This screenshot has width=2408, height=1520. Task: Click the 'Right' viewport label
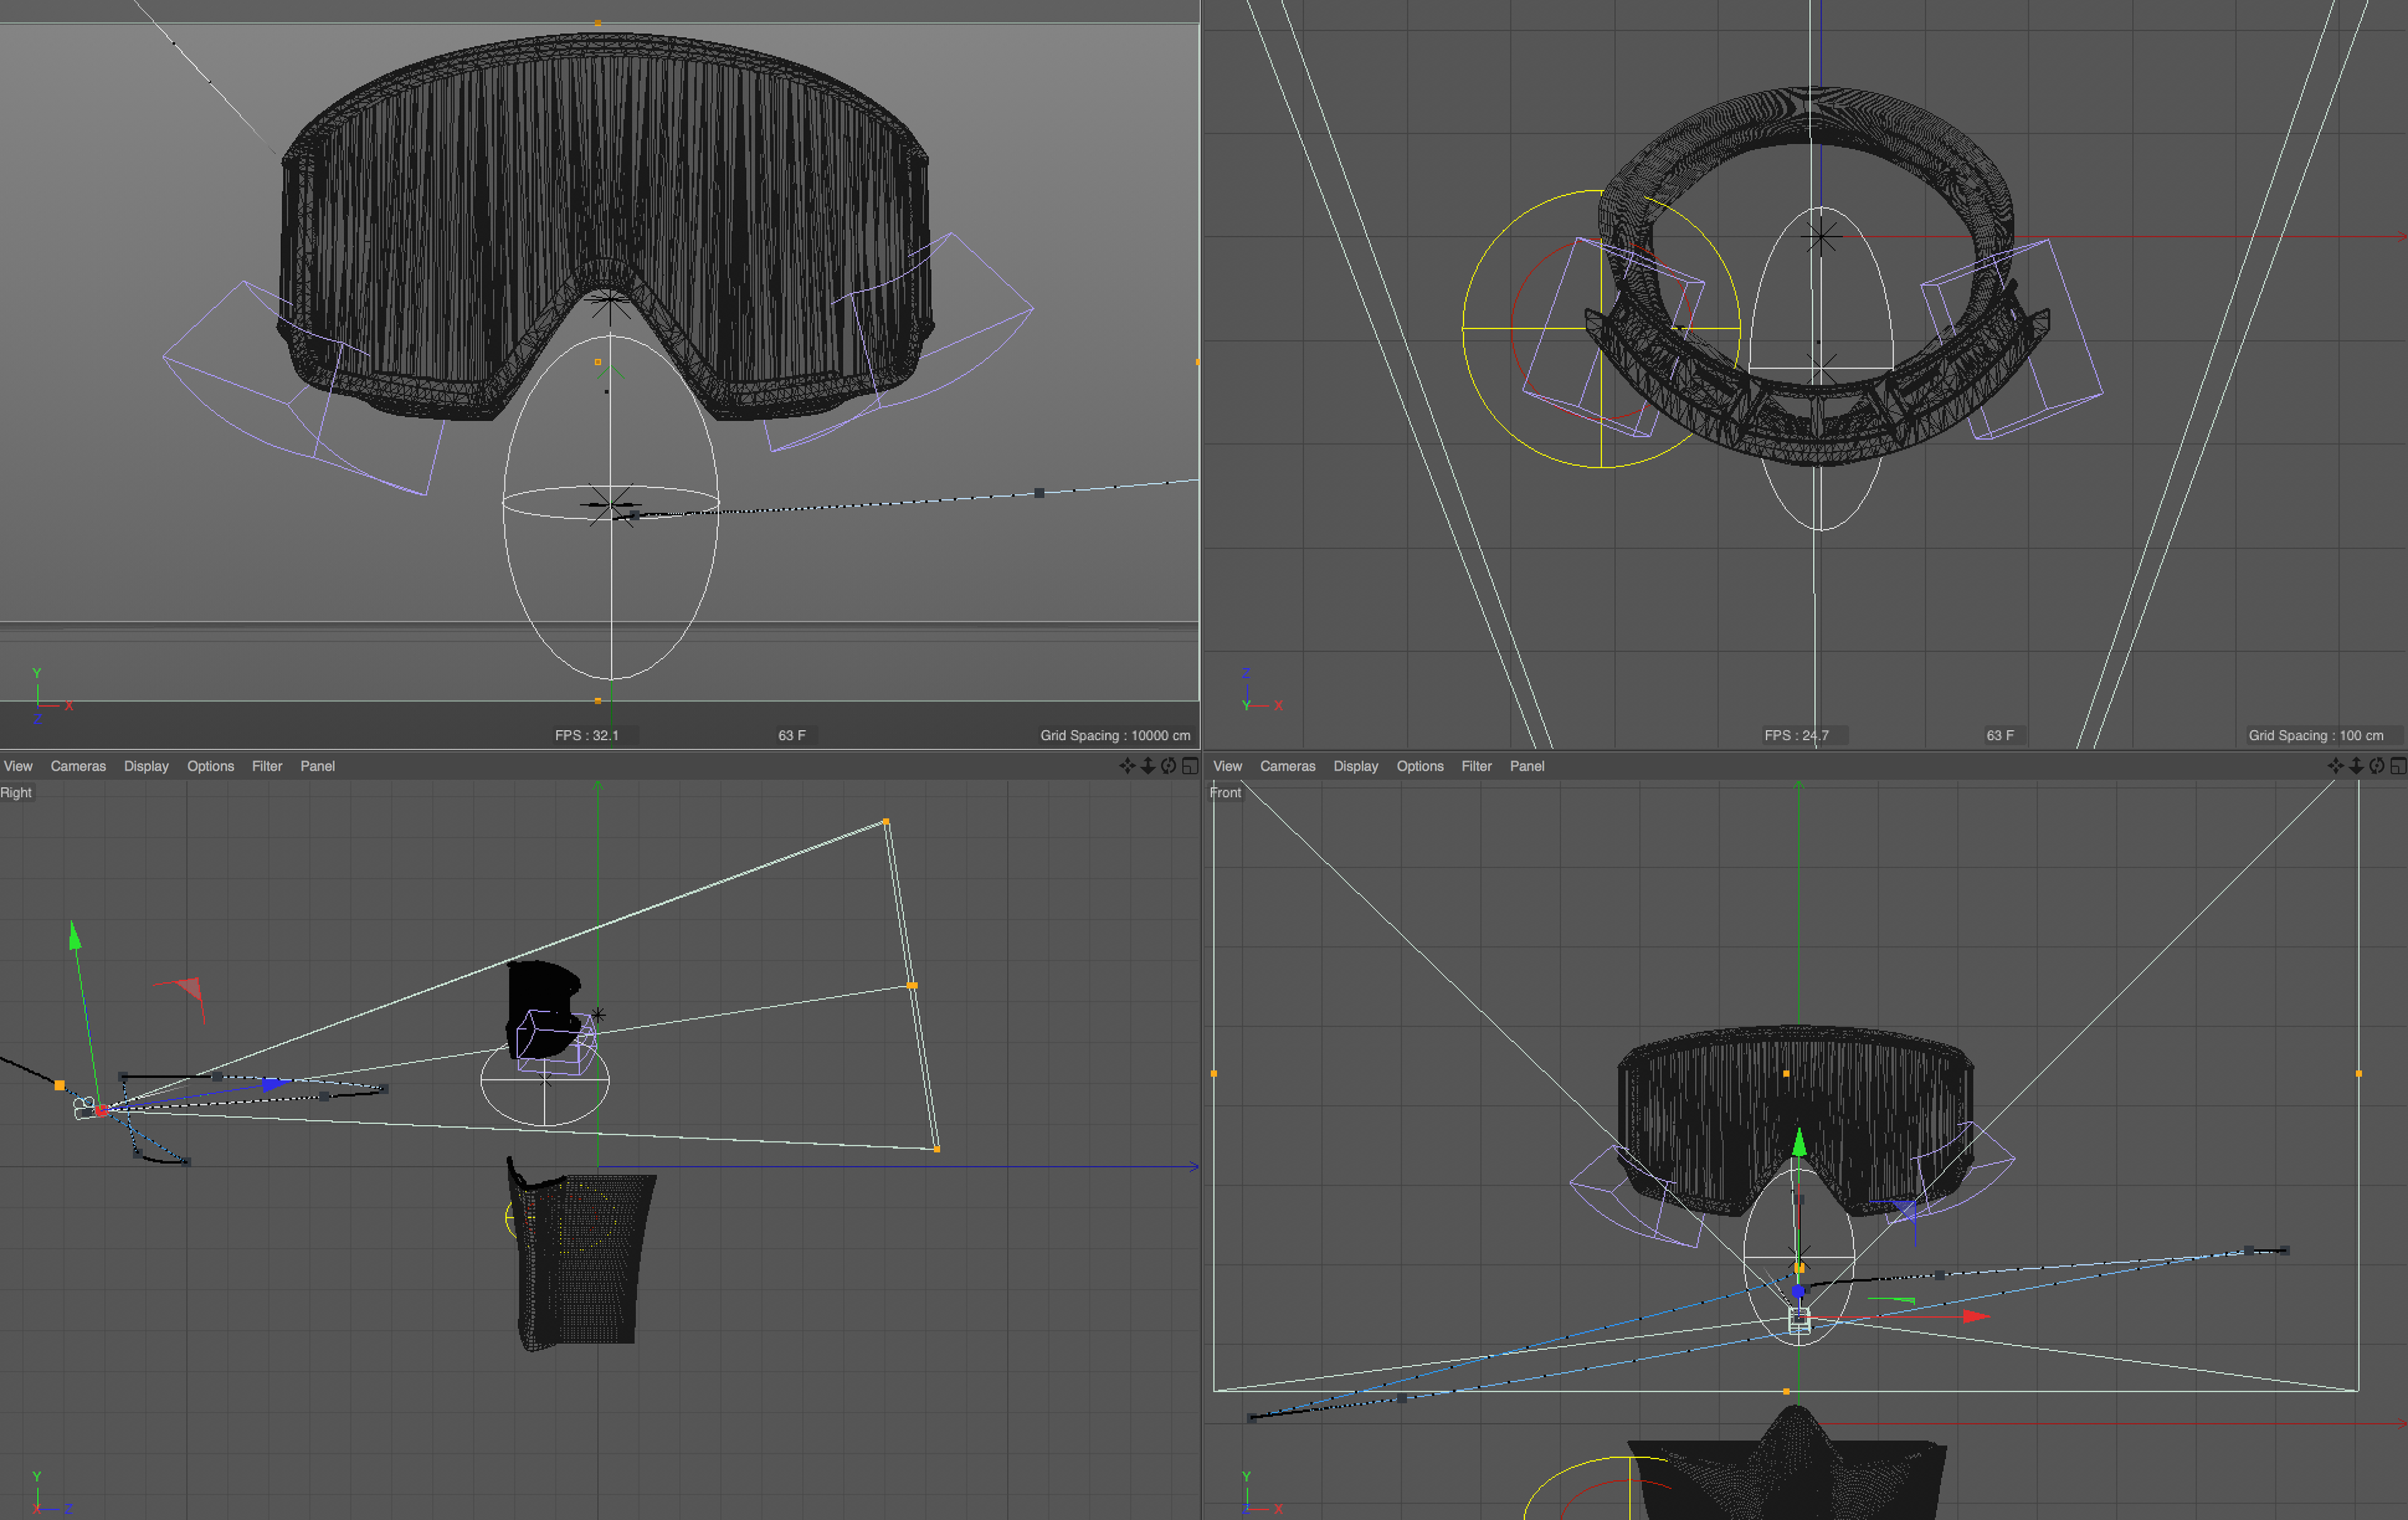point(16,792)
